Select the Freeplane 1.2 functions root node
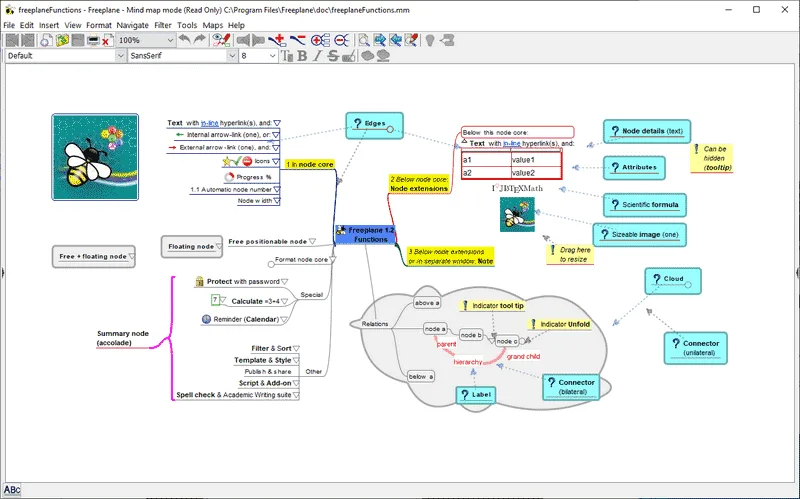The width and height of the screenshot is (800, 499). click(x=365, y=235)
